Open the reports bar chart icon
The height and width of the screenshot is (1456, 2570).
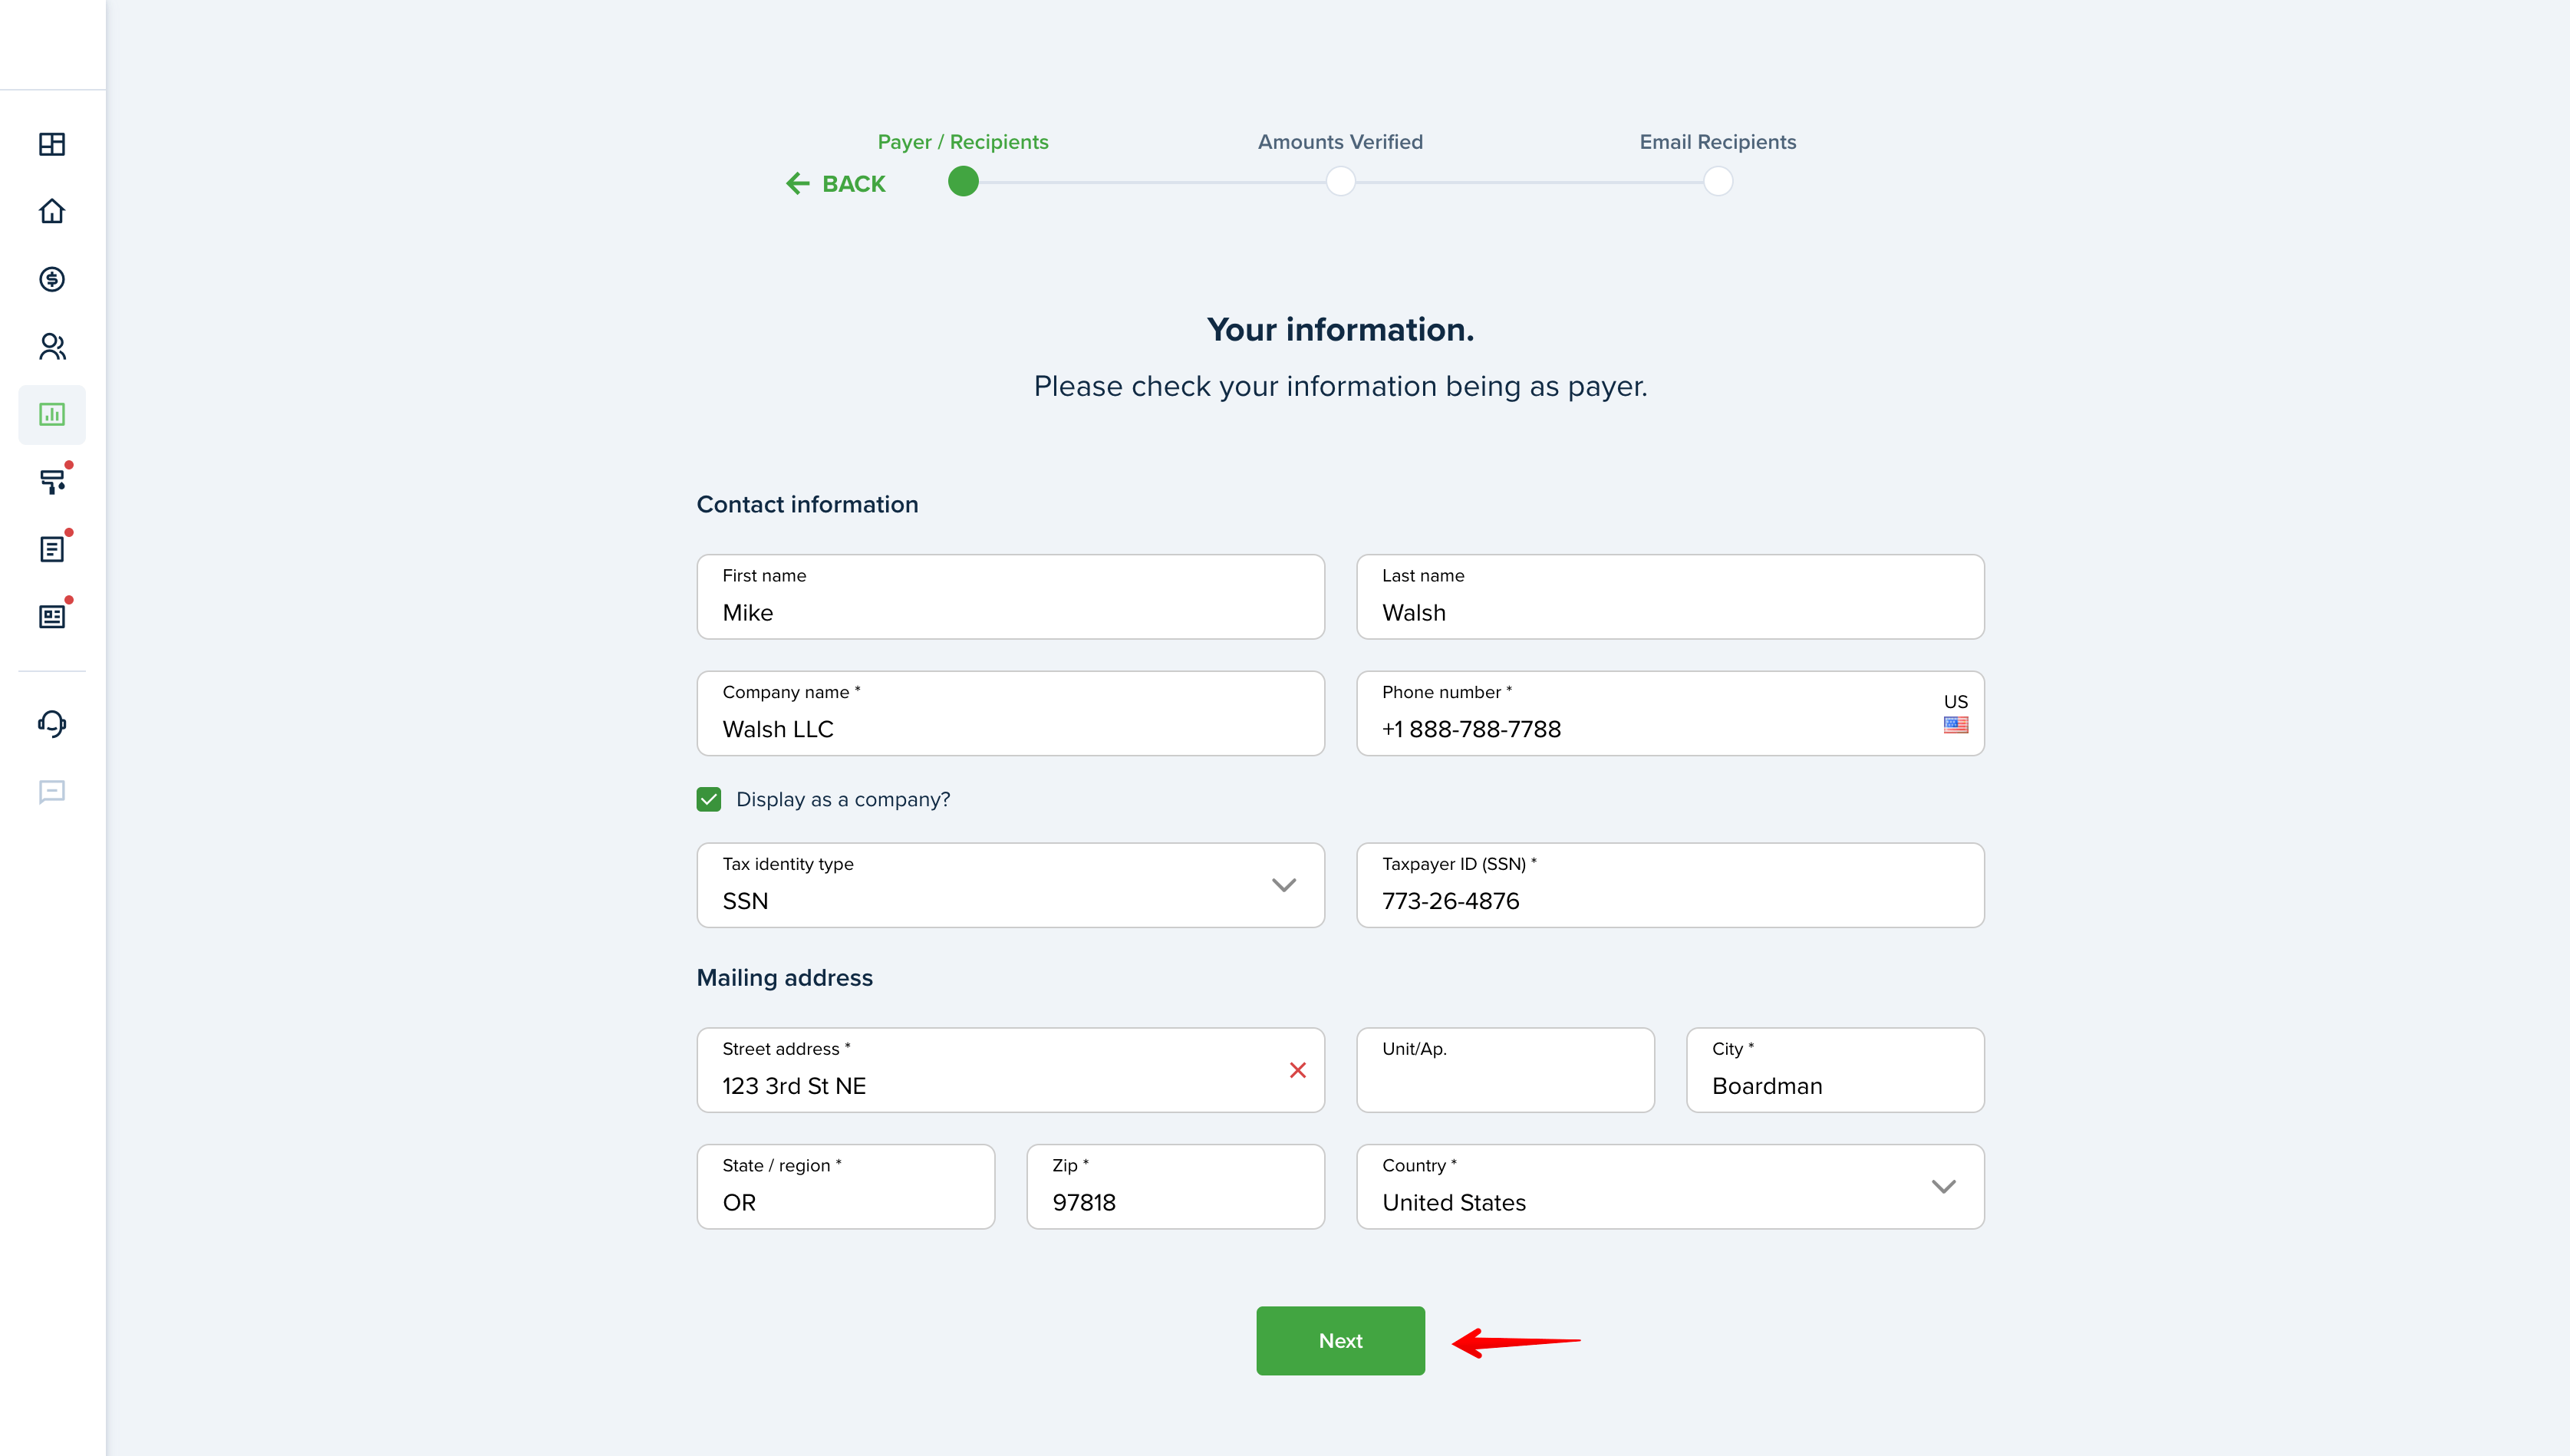(53, 415)
